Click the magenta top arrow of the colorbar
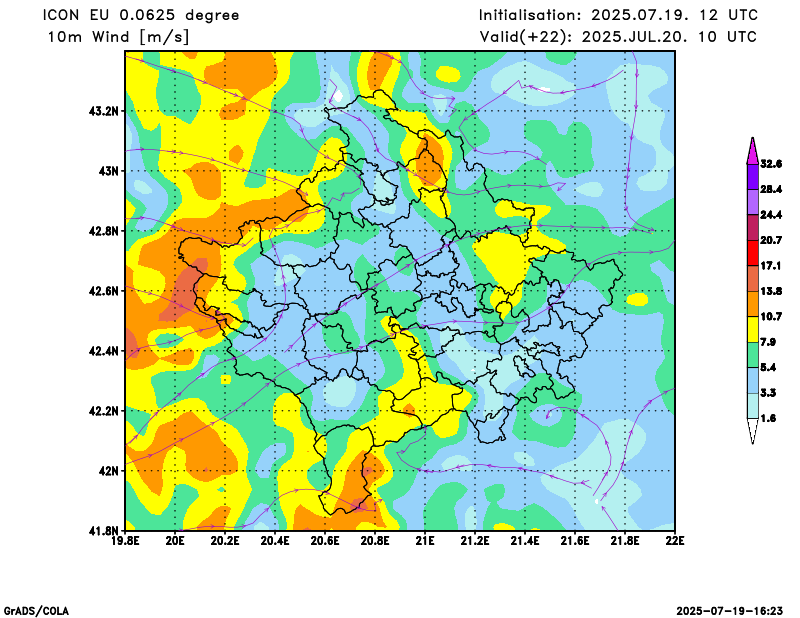The height and width of the screenshot is (618, 800). point(753,152)
